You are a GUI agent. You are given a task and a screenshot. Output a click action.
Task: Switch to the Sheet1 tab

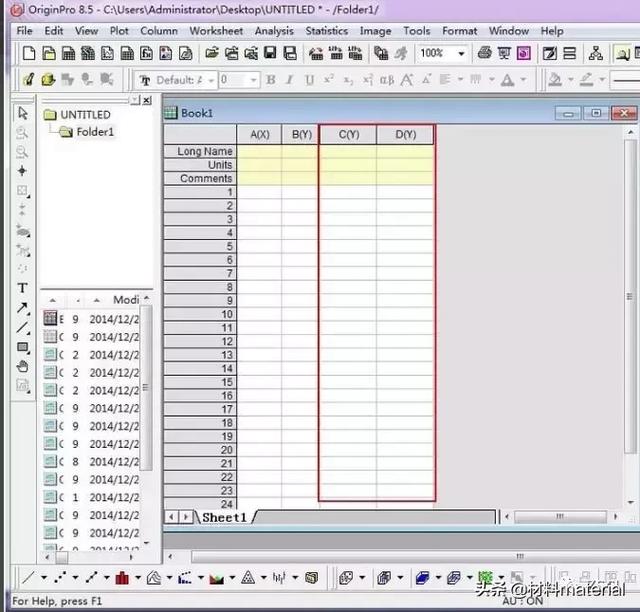[224, 517]
